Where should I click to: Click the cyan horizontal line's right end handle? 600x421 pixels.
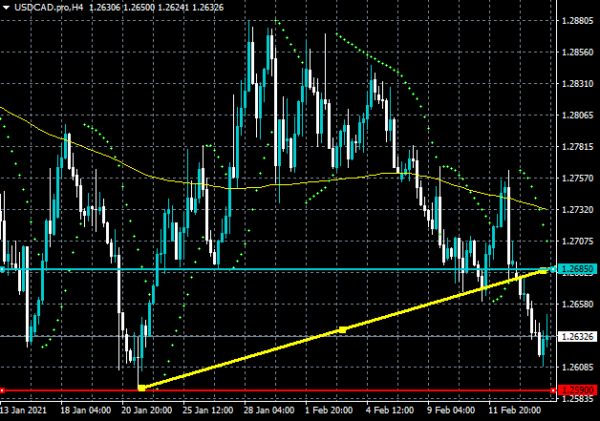pyautogui.click(x=553, y=269)
